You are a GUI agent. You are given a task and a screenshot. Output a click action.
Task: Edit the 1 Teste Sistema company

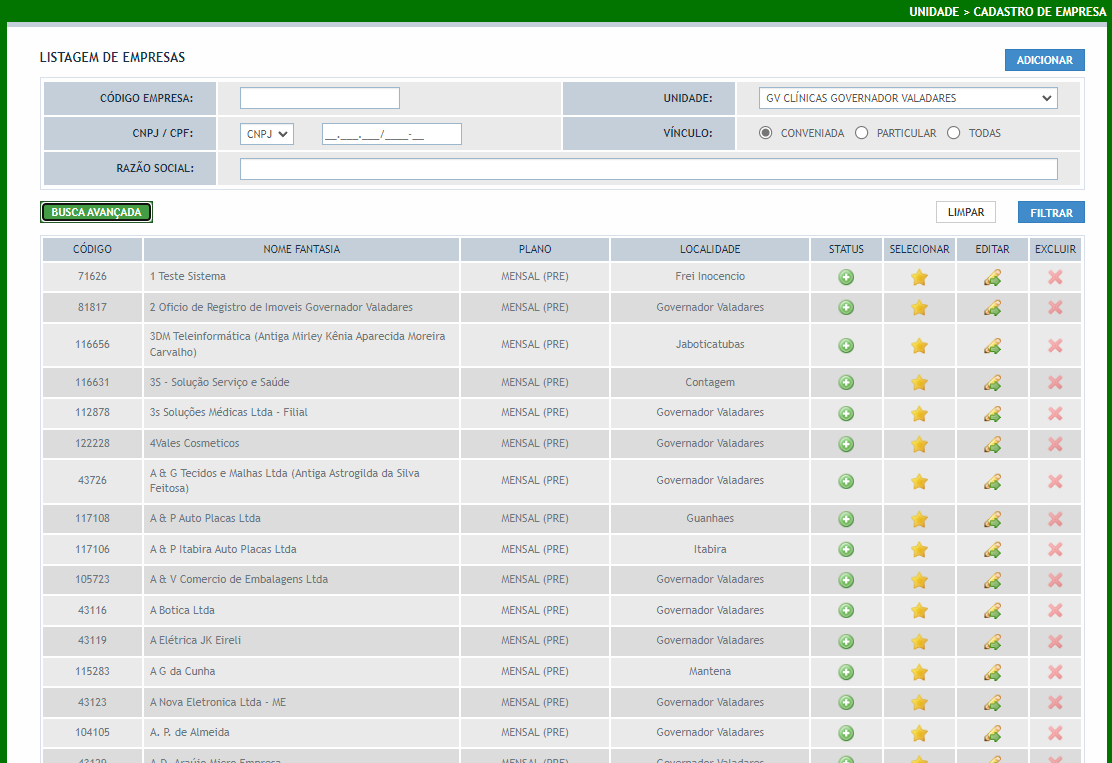pos(992,277)
